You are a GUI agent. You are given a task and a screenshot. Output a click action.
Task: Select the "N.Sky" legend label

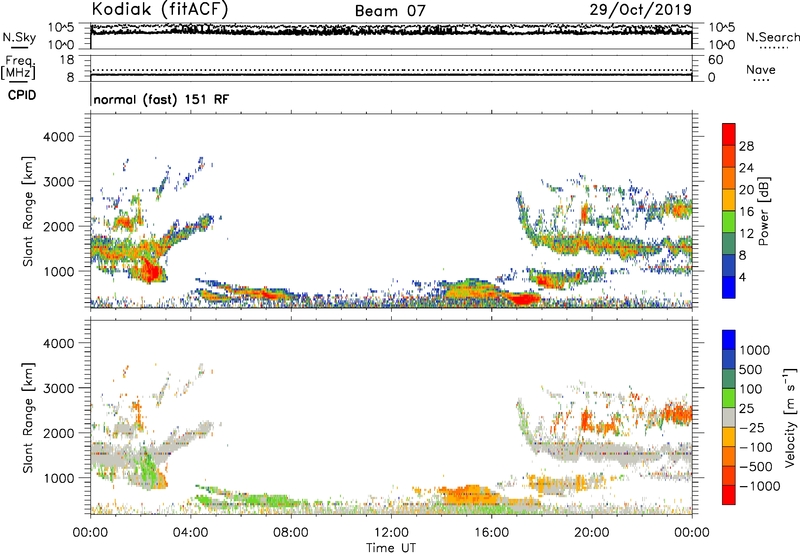(19, 37)
